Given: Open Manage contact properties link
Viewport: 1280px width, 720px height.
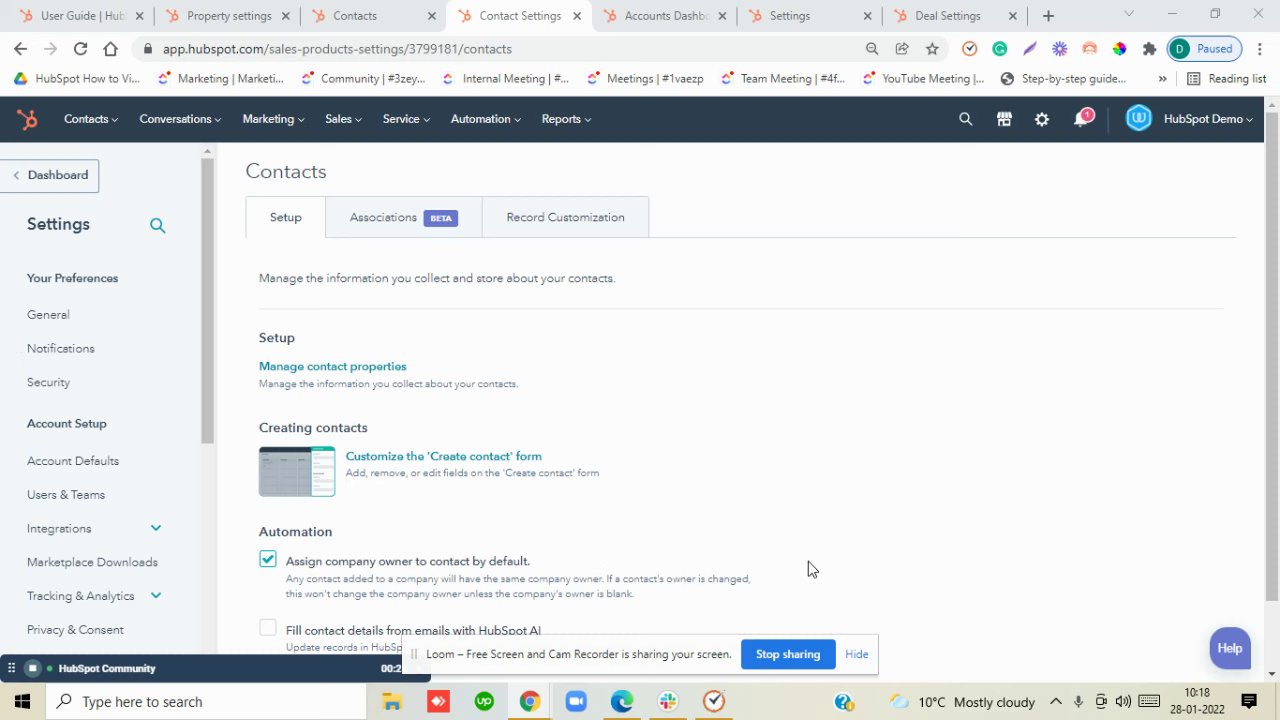Looking at the screenshot, I should pyautogui.click(x=333, y=366).
